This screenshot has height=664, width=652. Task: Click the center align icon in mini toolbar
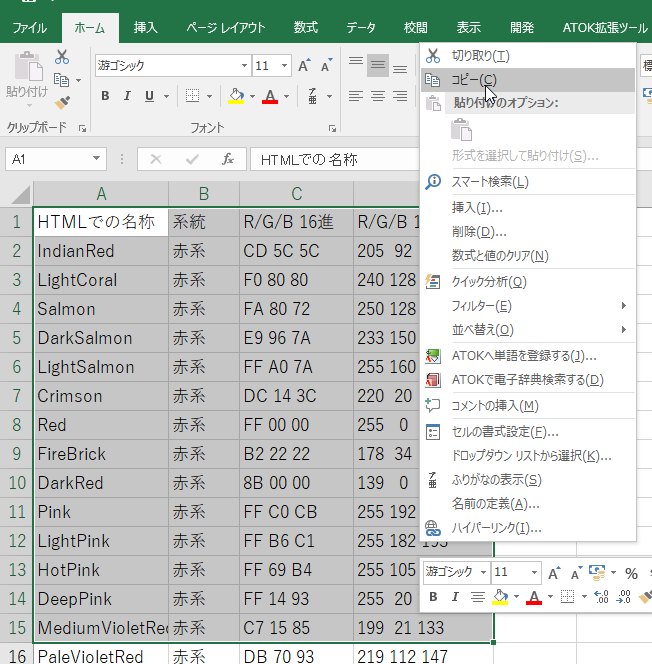(x=479, y=597)
